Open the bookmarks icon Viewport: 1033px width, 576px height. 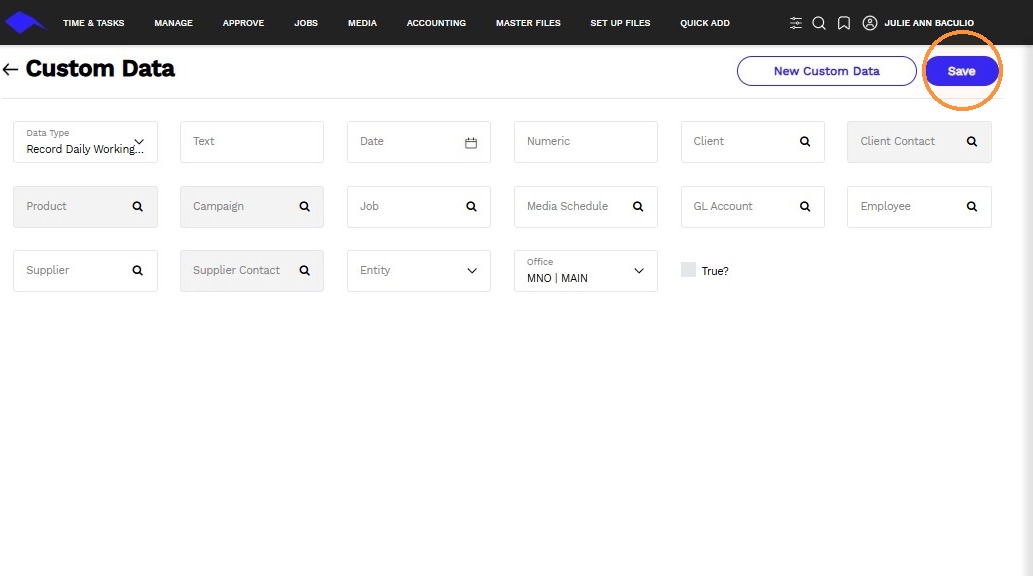pos(844,23)
